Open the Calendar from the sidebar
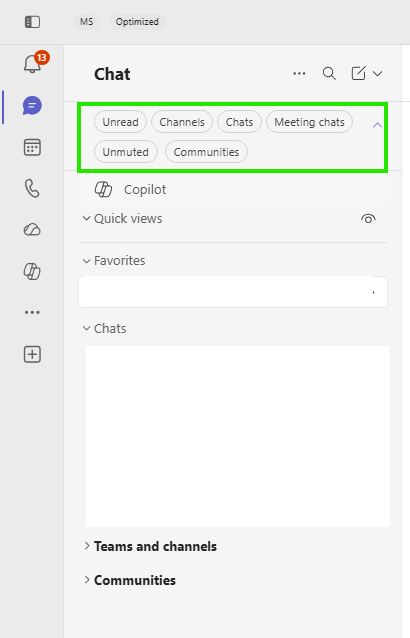The image size is (410, 638). pos(32,147)
